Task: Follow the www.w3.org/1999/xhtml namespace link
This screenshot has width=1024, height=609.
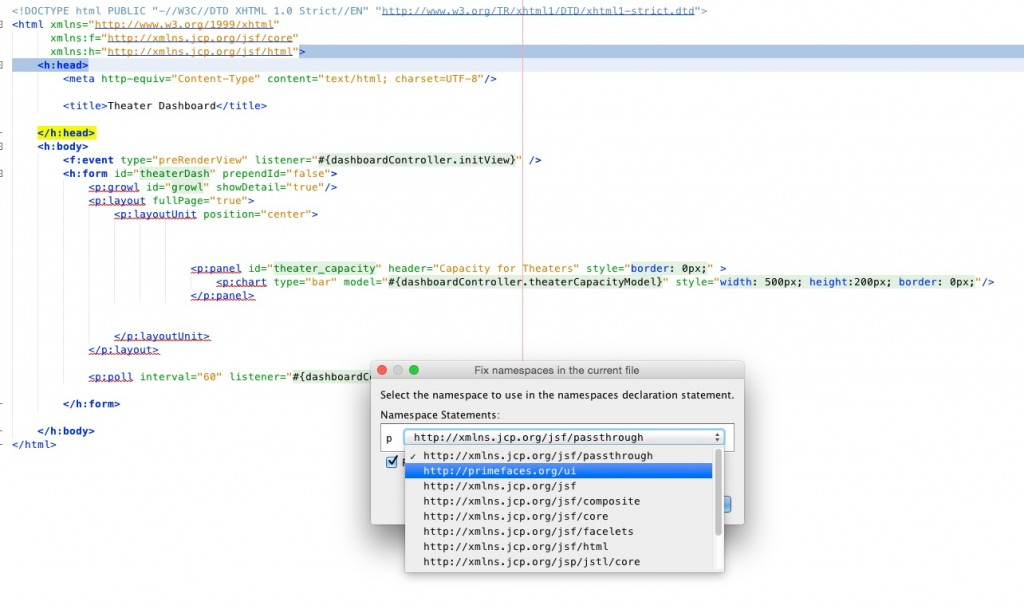Action: coord(184,25)
